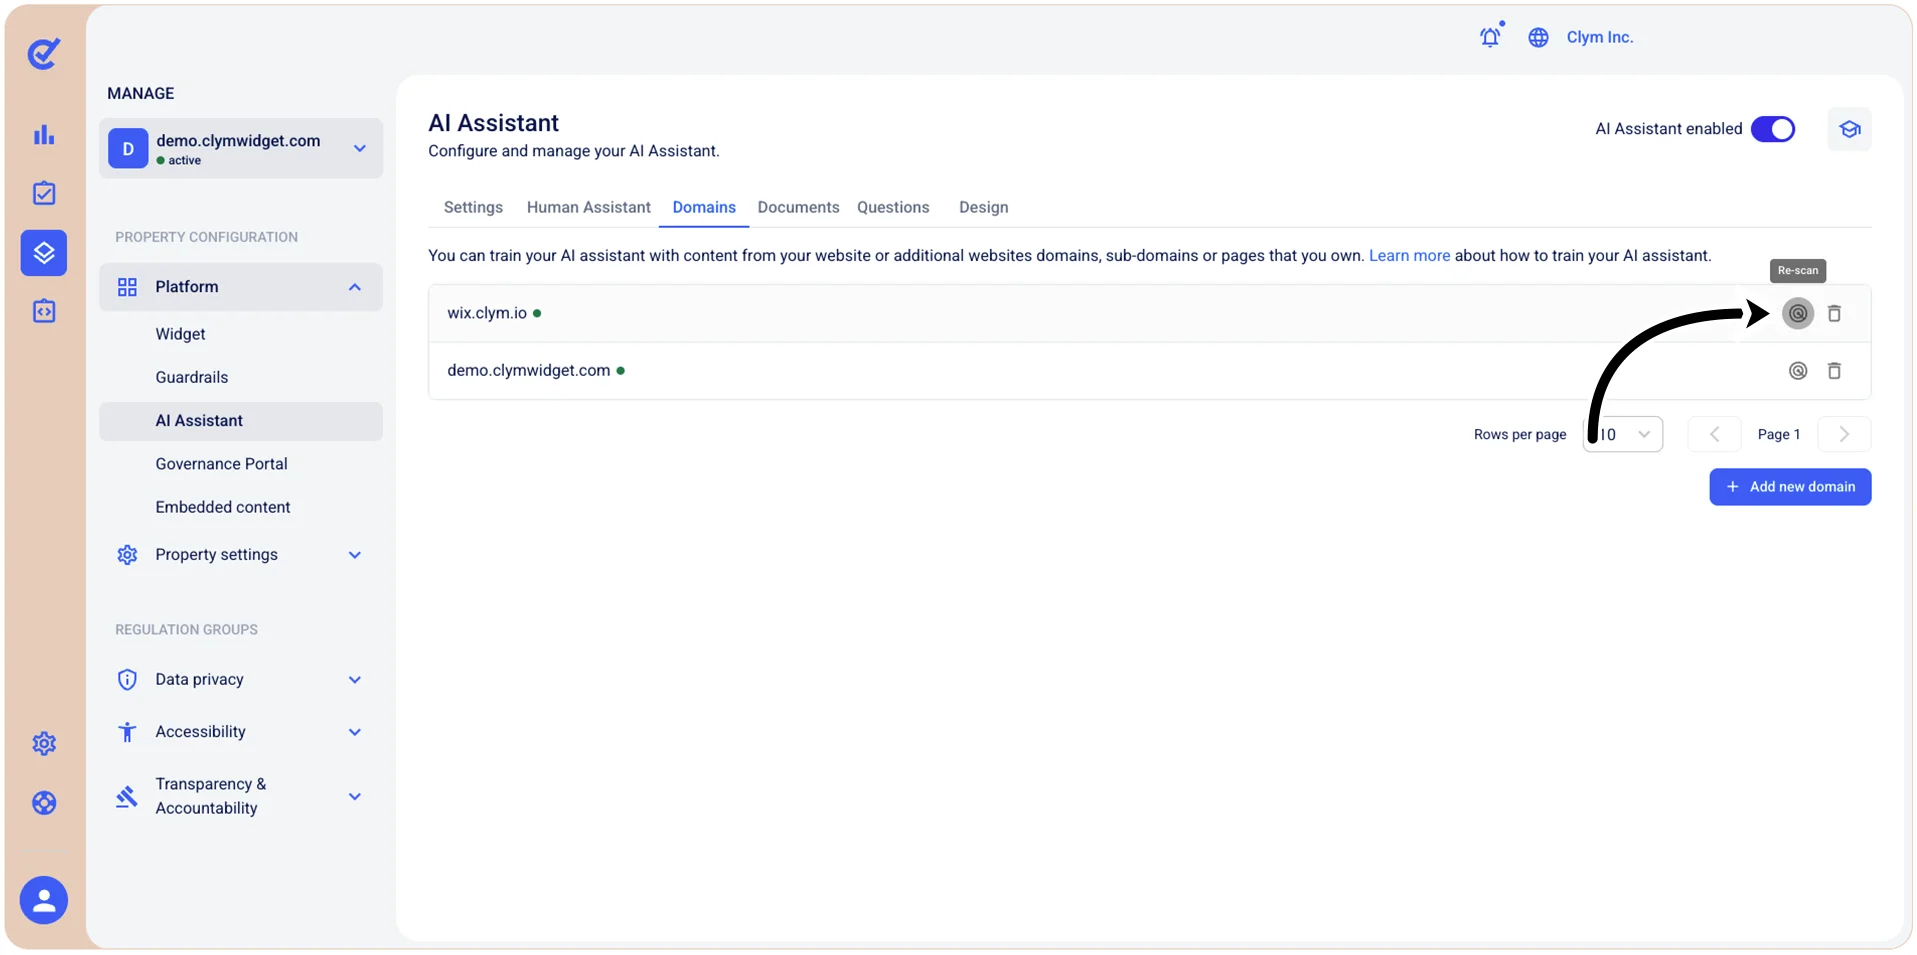Delete demo.clymwidget.com domain via trash icon
Image resolution: width=1917 pixels, height=955 pixels.
pos(1834,371)
